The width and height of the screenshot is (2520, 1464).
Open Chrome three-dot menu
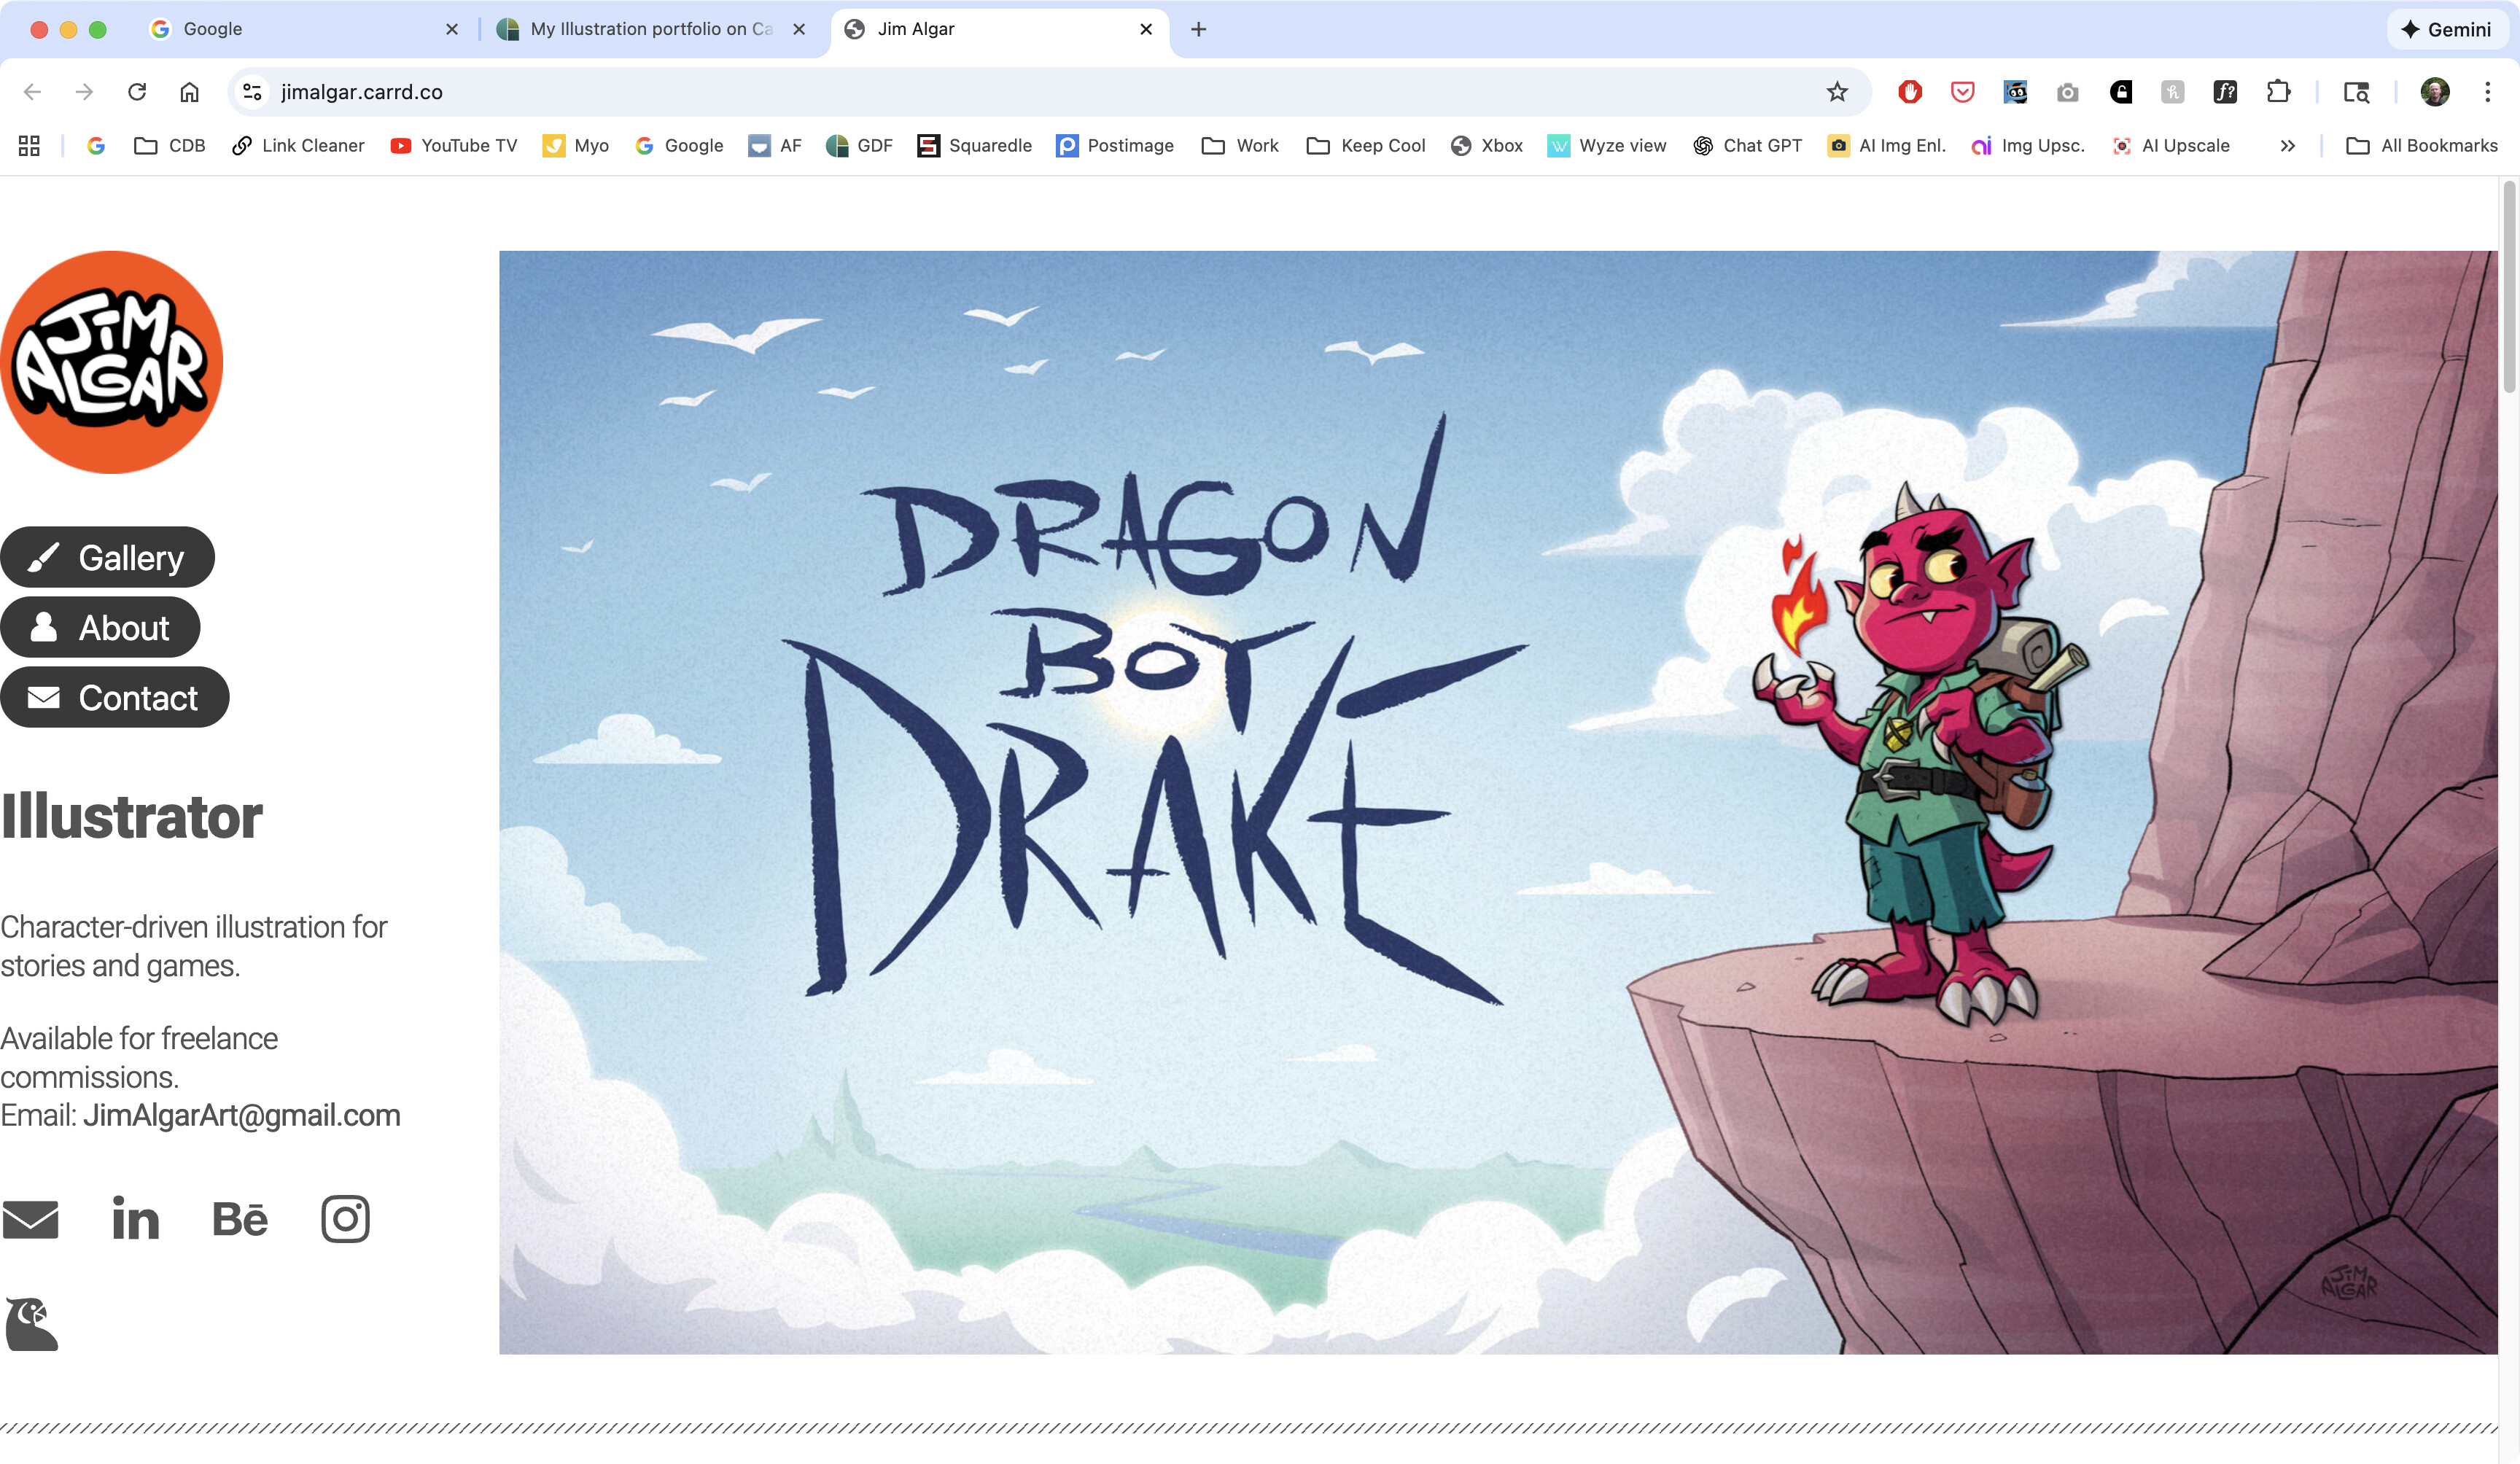pos(2487,92)
